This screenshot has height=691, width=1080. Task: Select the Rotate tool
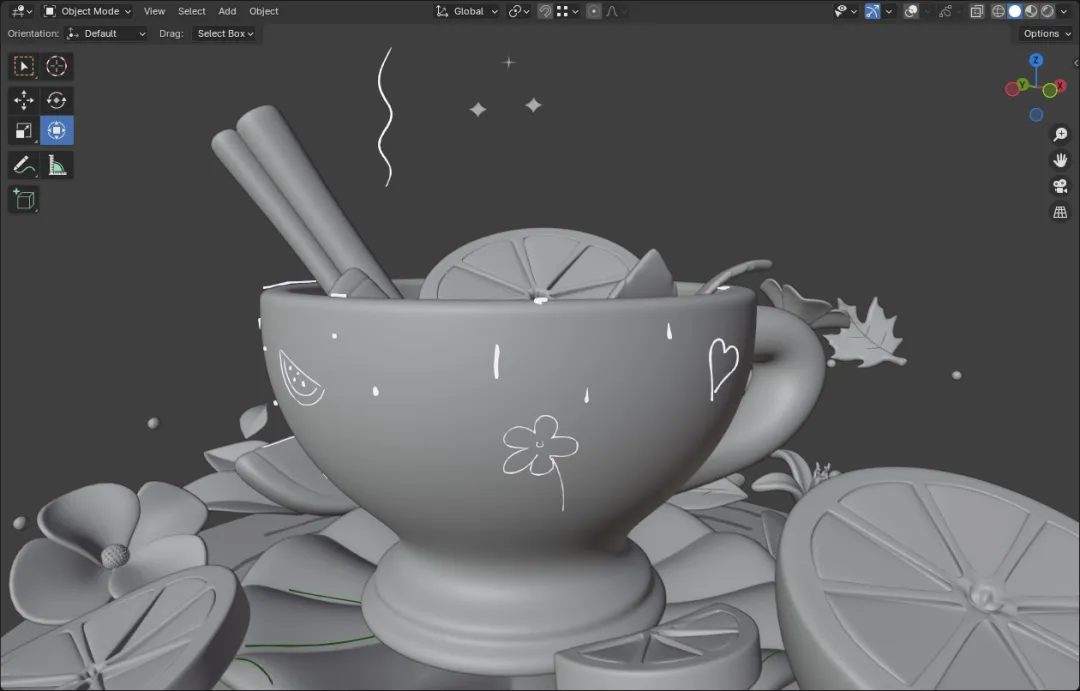[56, 100]
